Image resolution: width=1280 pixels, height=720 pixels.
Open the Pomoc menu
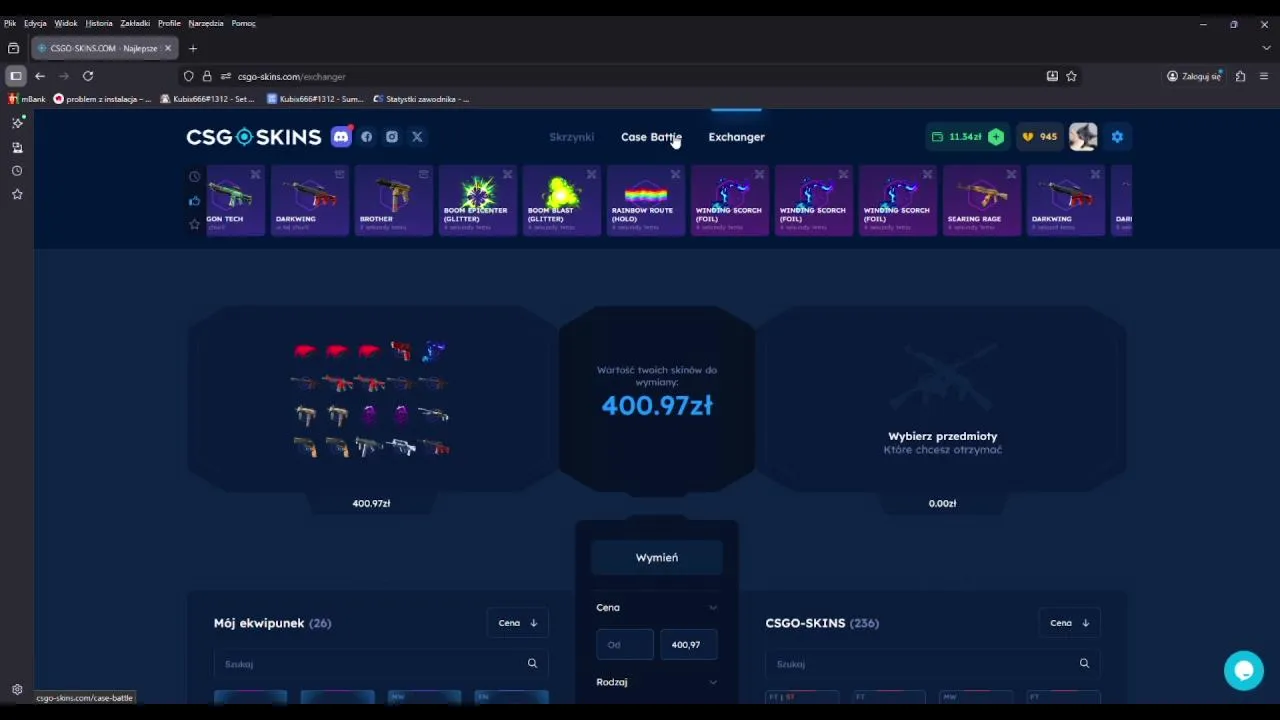tap(243, 23)
